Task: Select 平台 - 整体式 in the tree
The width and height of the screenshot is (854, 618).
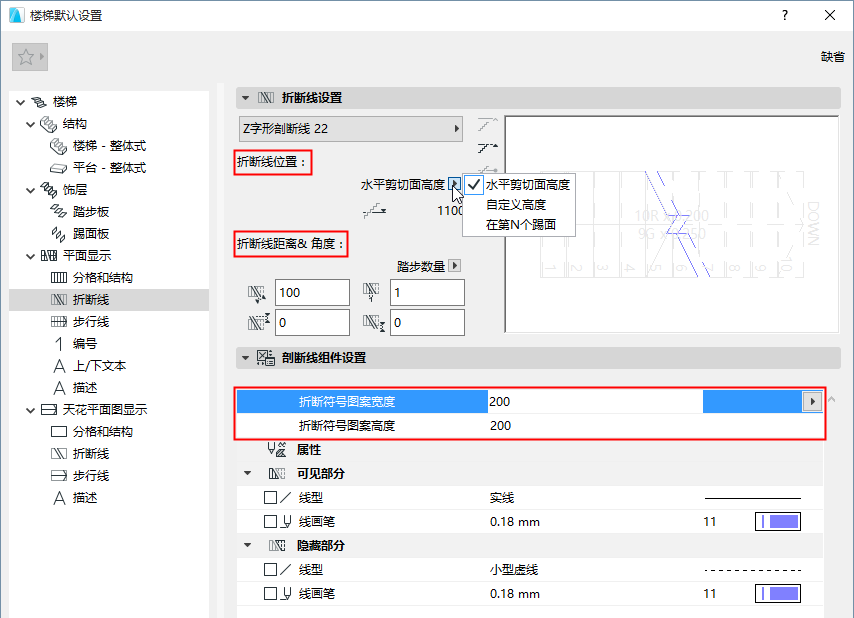Action: (x=109, y=168)
